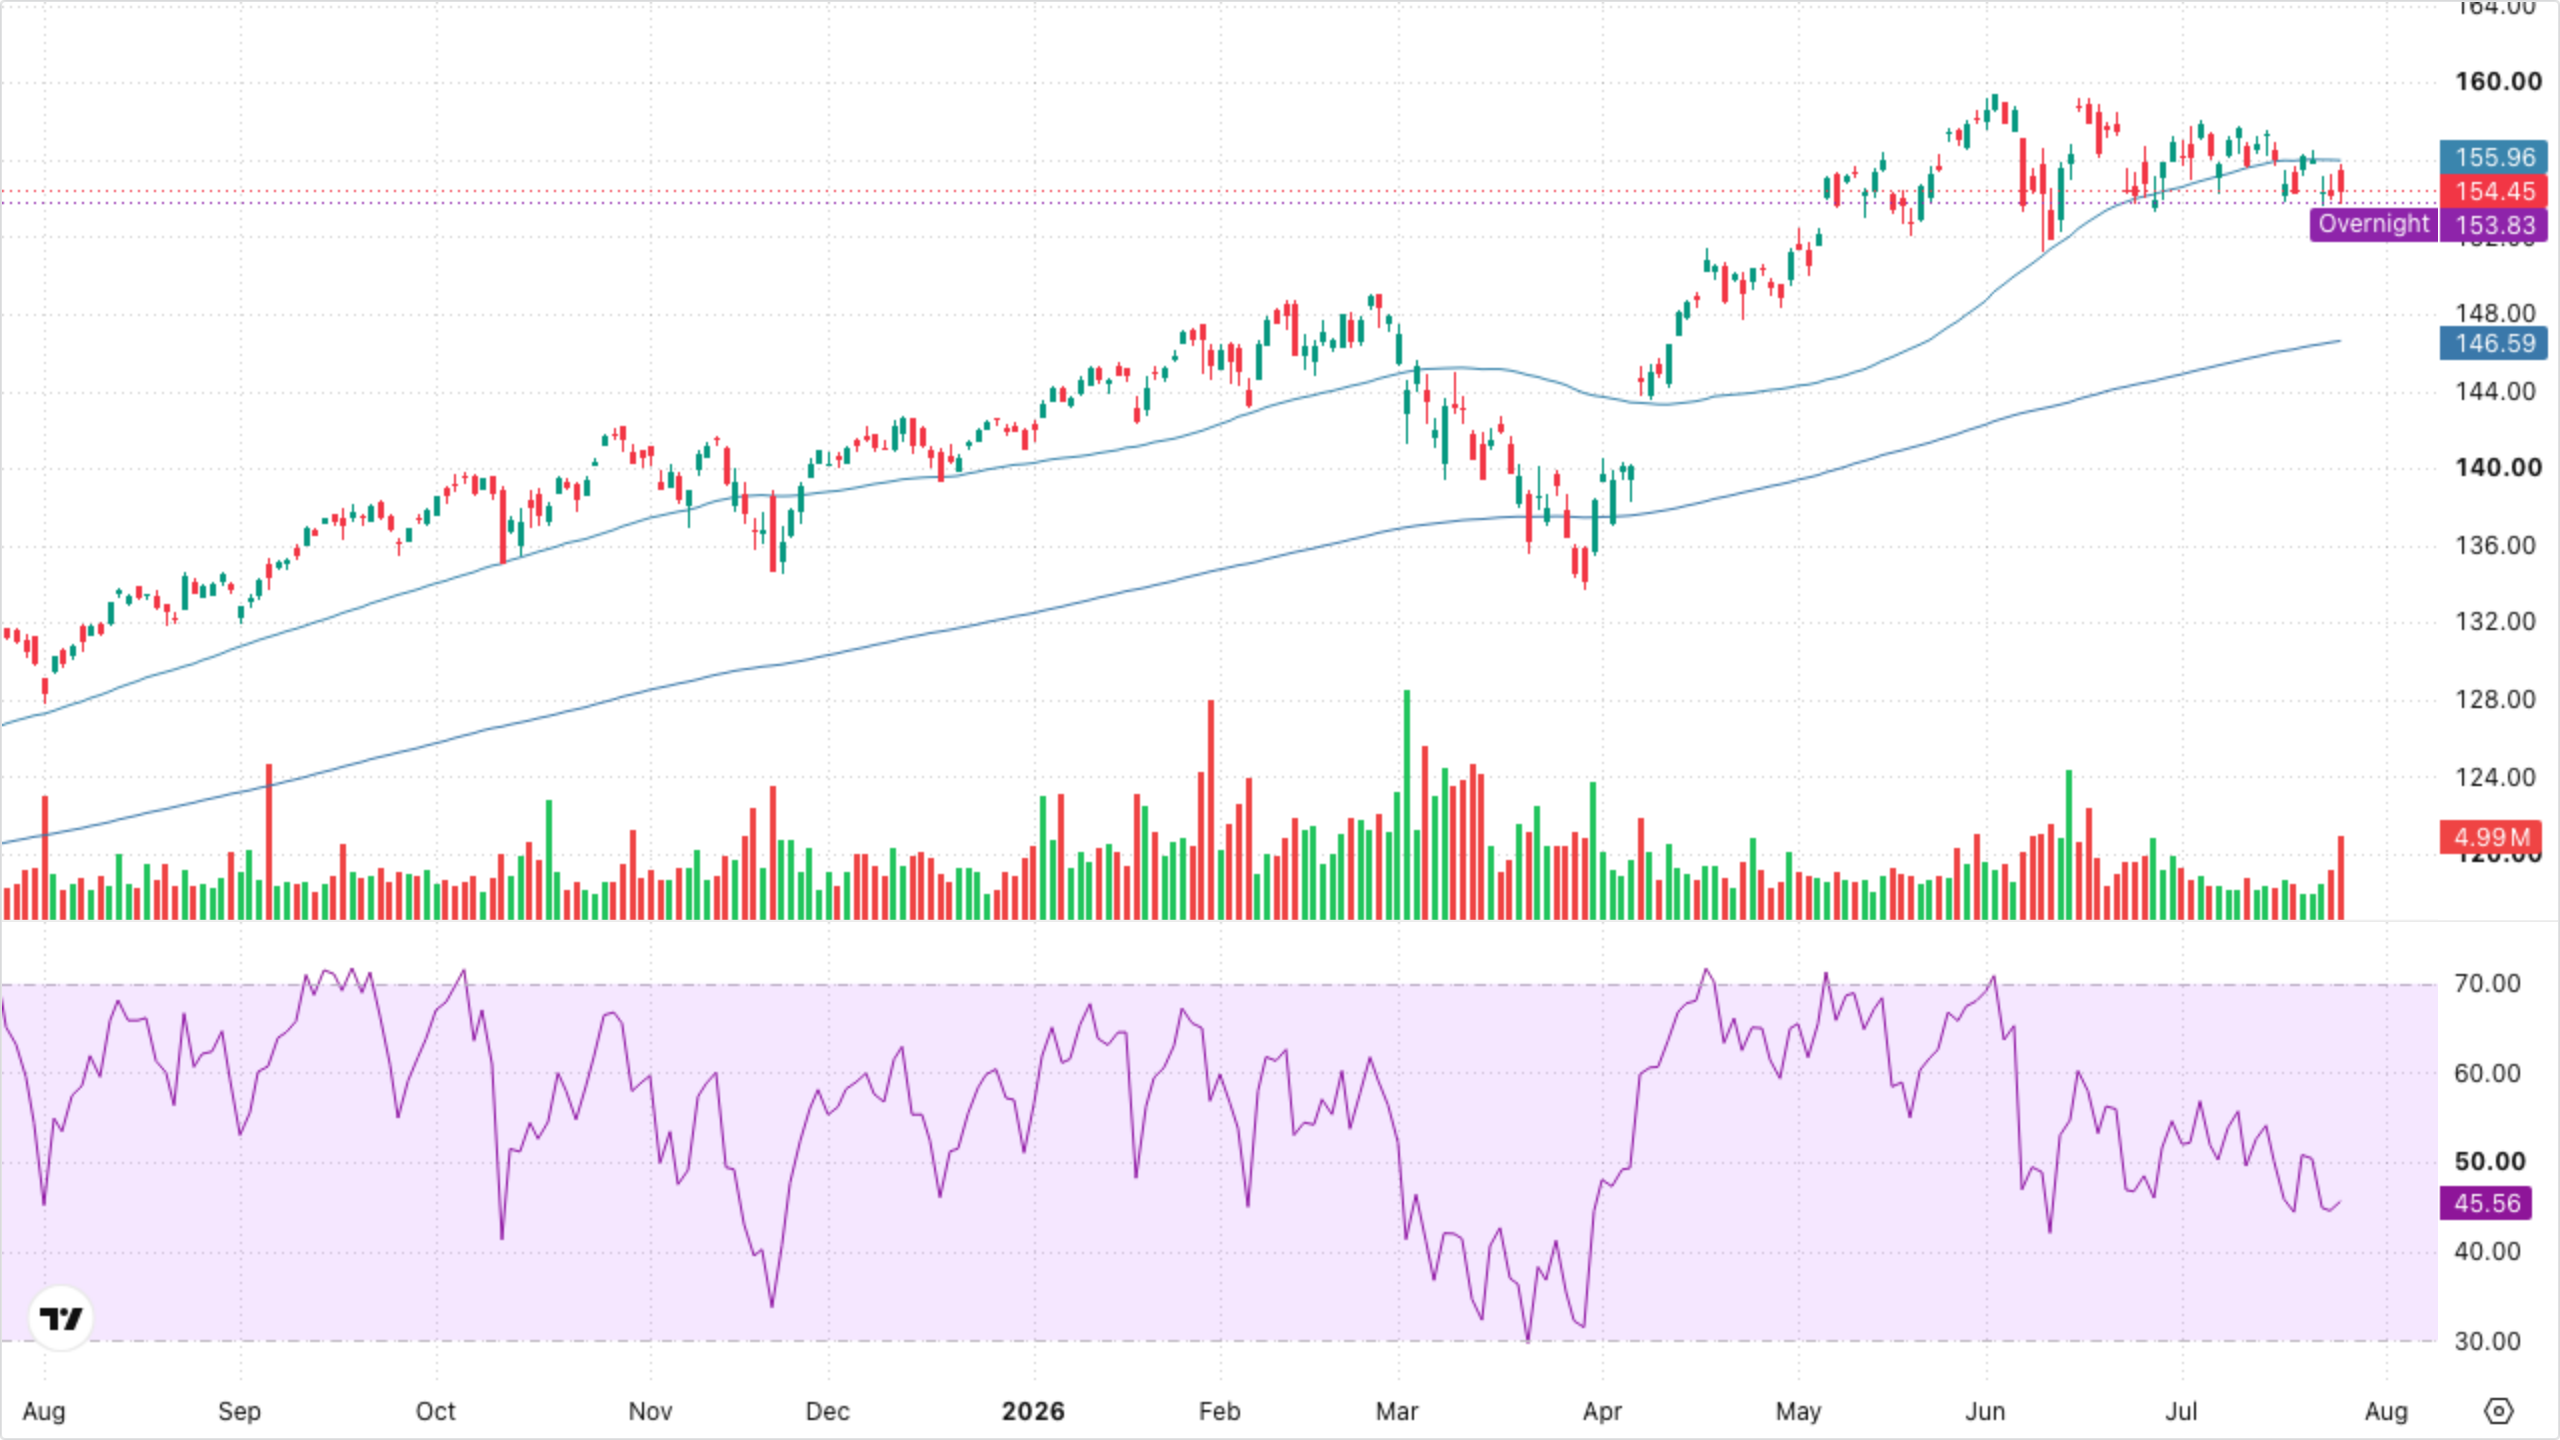Screen dimensions: 2560x1440
Task: Click the Dec label on time axis
Action: (x=827, y=1411)
